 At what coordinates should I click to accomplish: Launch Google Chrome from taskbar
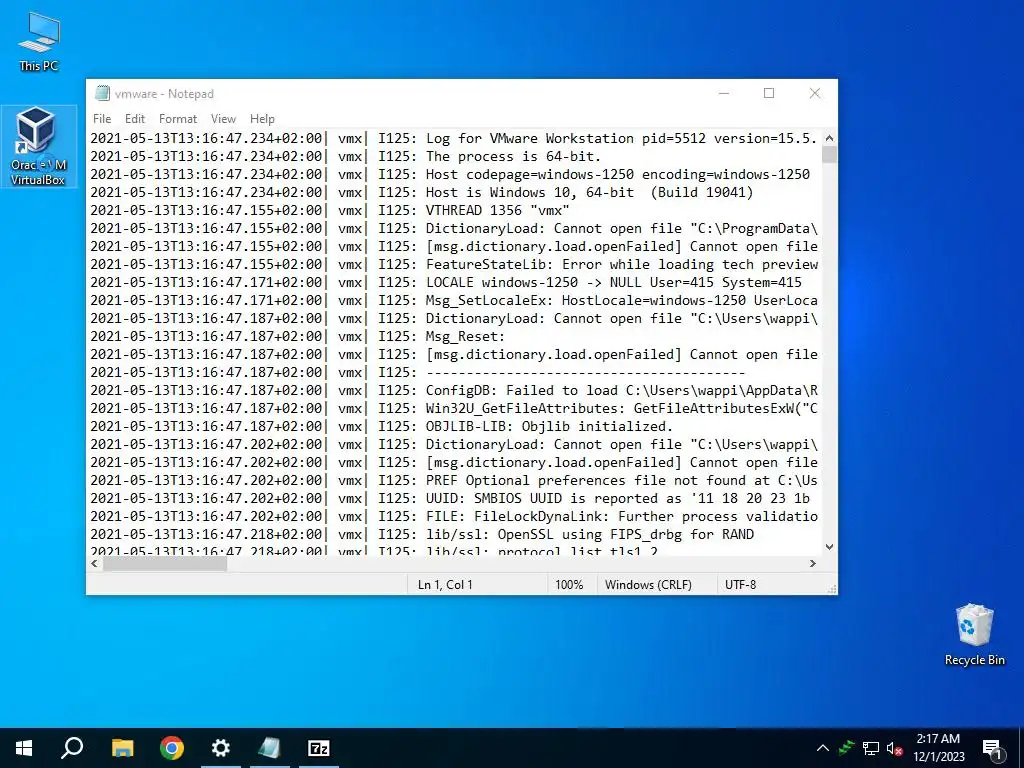coord(172,748)
